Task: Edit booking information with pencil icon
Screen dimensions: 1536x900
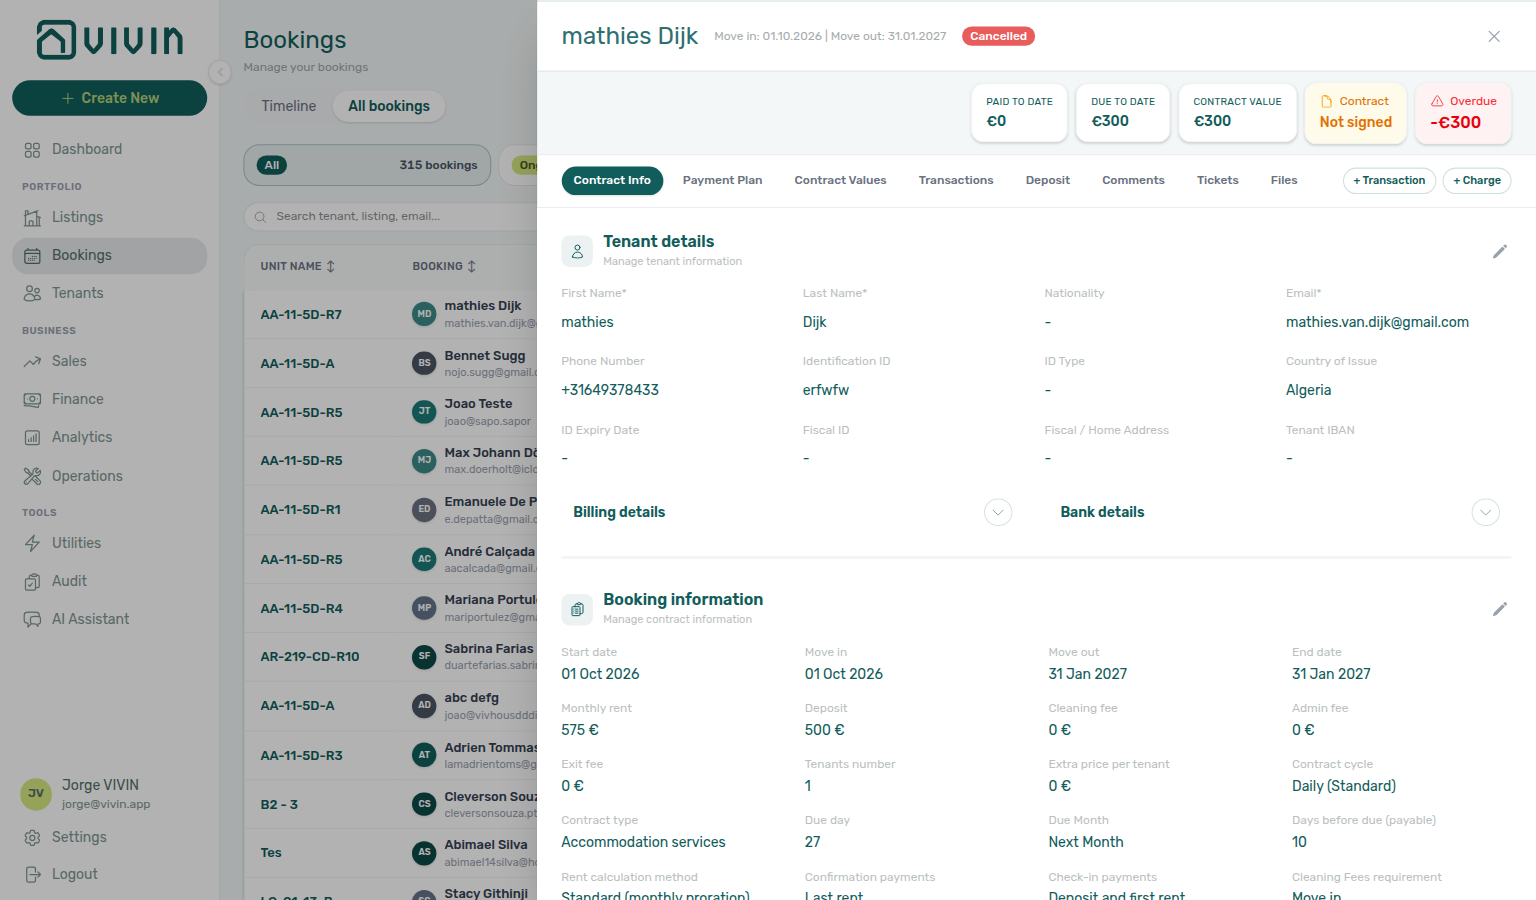Action: pos(1499,609)
